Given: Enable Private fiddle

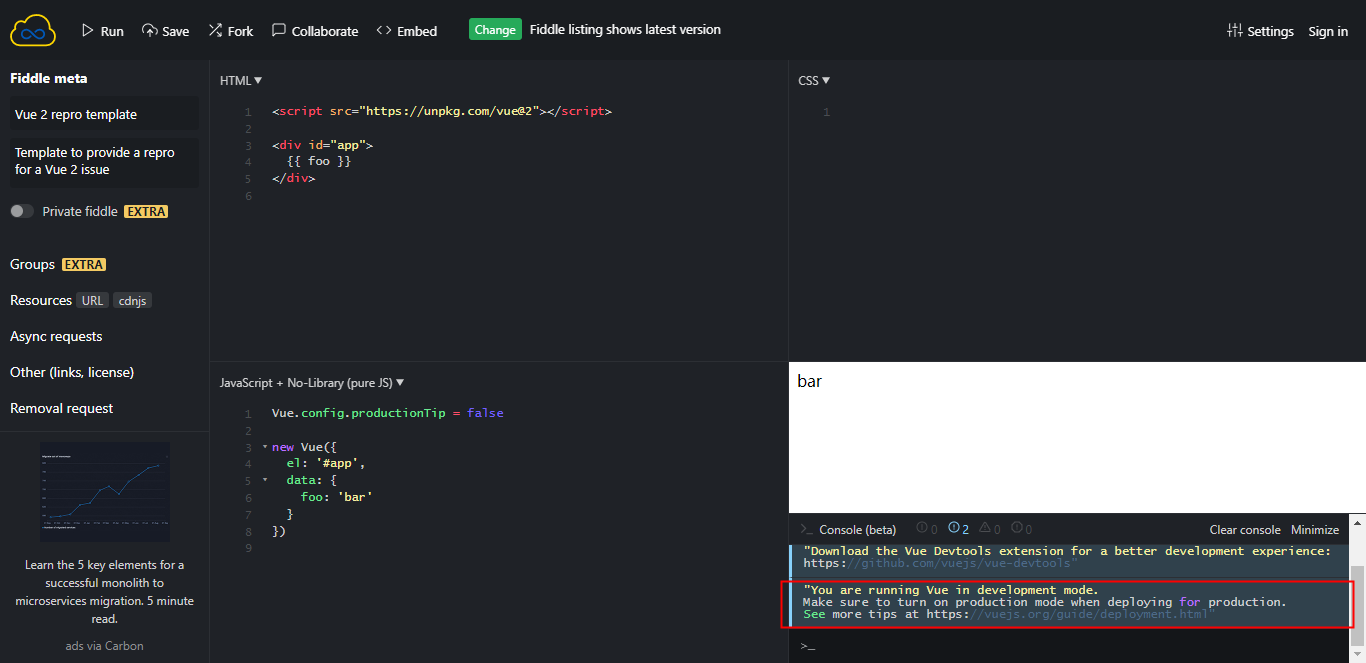Looking at the screenshot, I should click(21, 211).
